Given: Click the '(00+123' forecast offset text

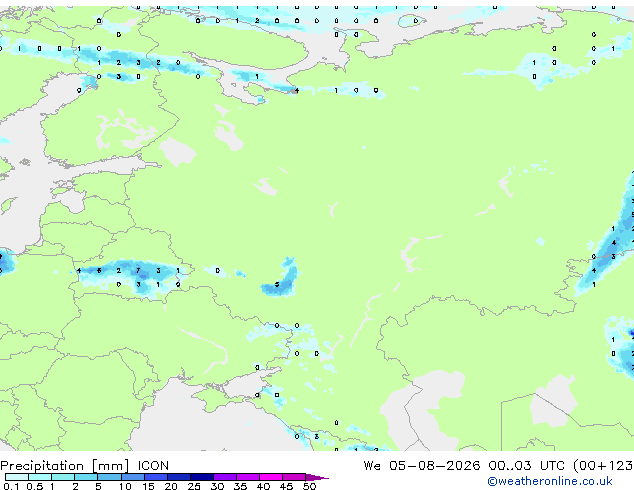Looking at the screenshot, I should 603,466.
